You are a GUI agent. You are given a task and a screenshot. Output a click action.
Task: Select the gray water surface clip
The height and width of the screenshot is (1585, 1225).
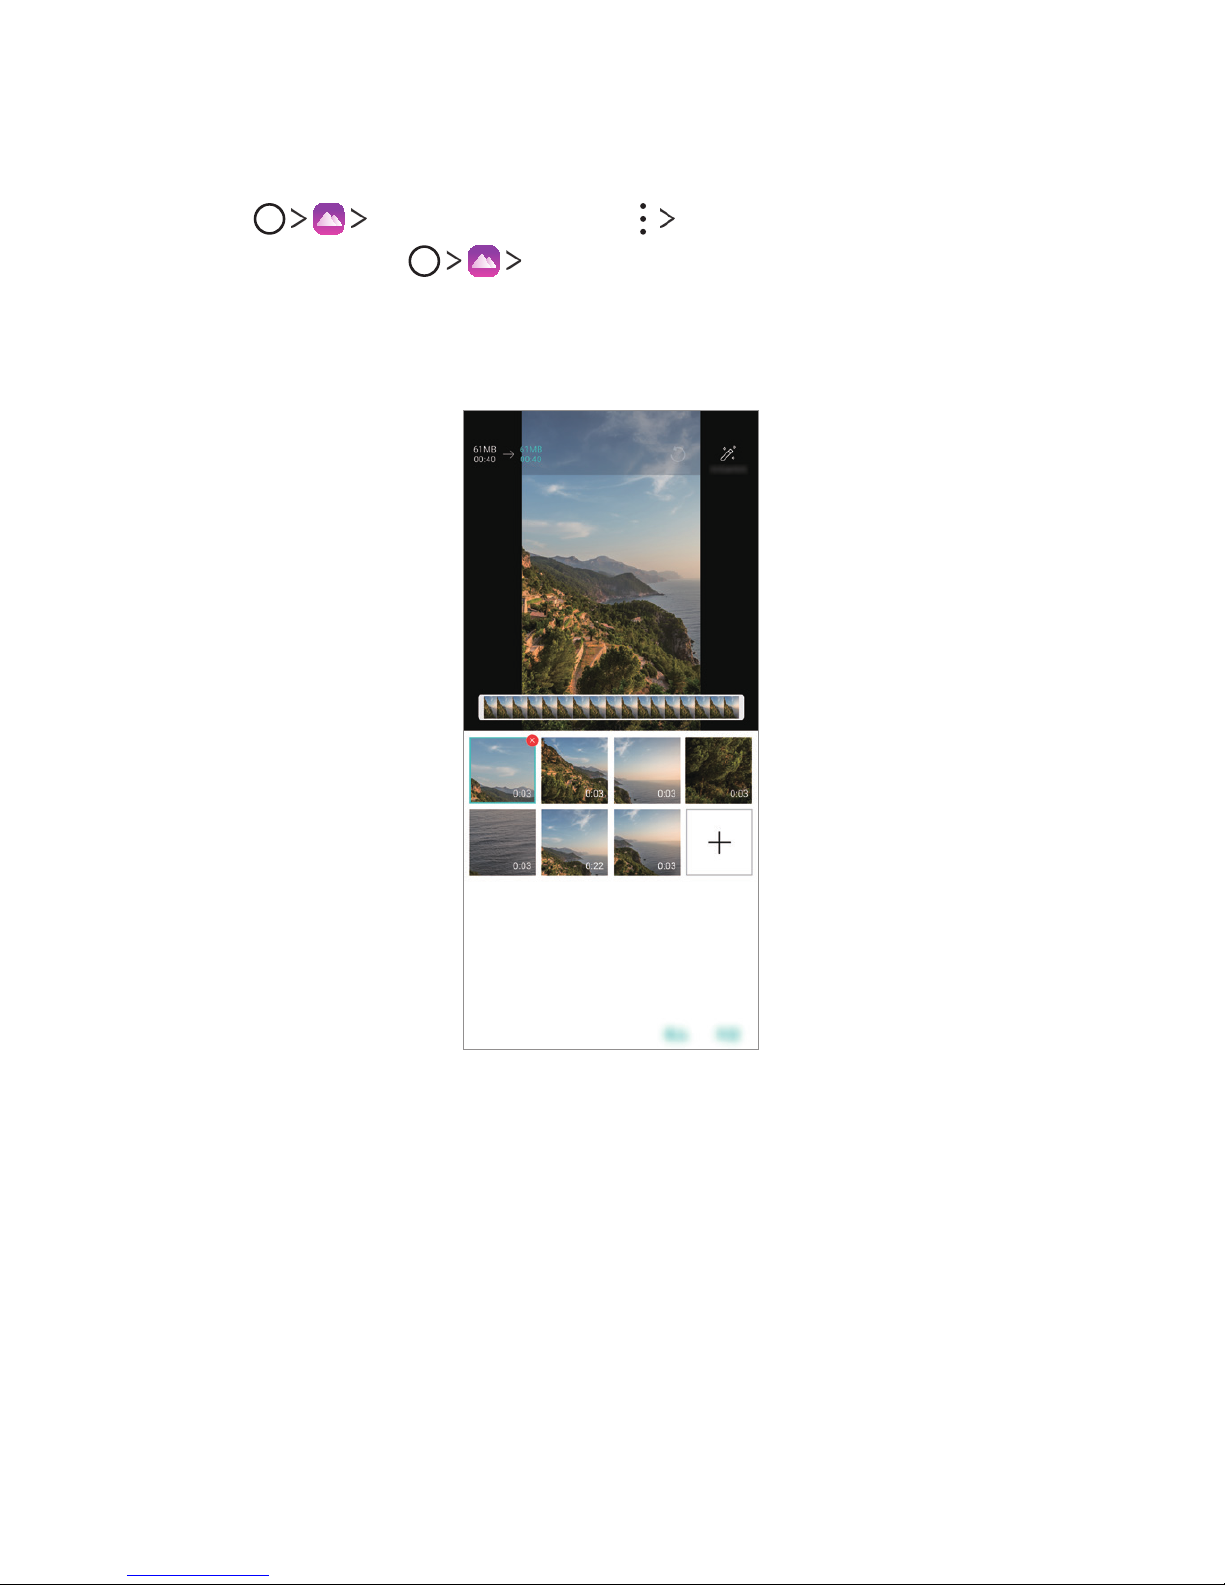tap(503, 843)
